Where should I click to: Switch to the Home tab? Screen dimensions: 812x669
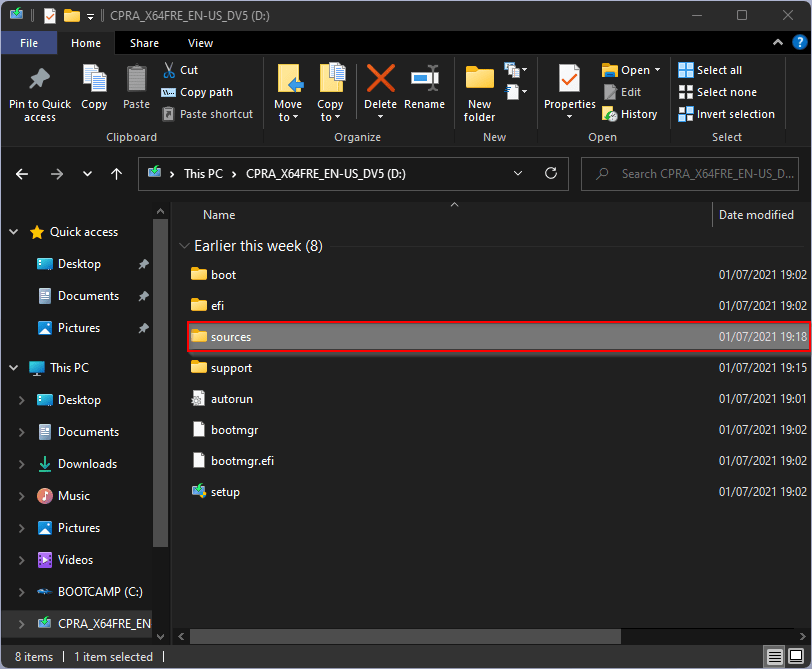86,43
